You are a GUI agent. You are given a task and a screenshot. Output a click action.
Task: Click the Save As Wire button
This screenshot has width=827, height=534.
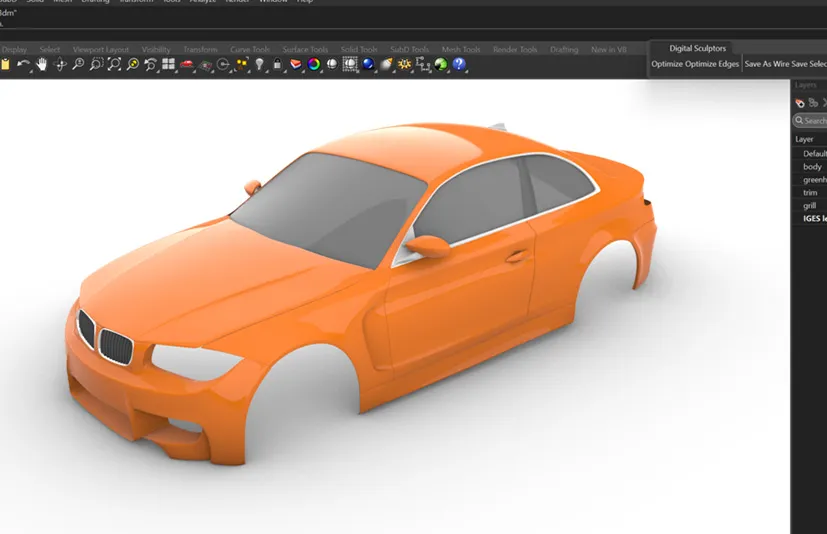tap(767, 64)
